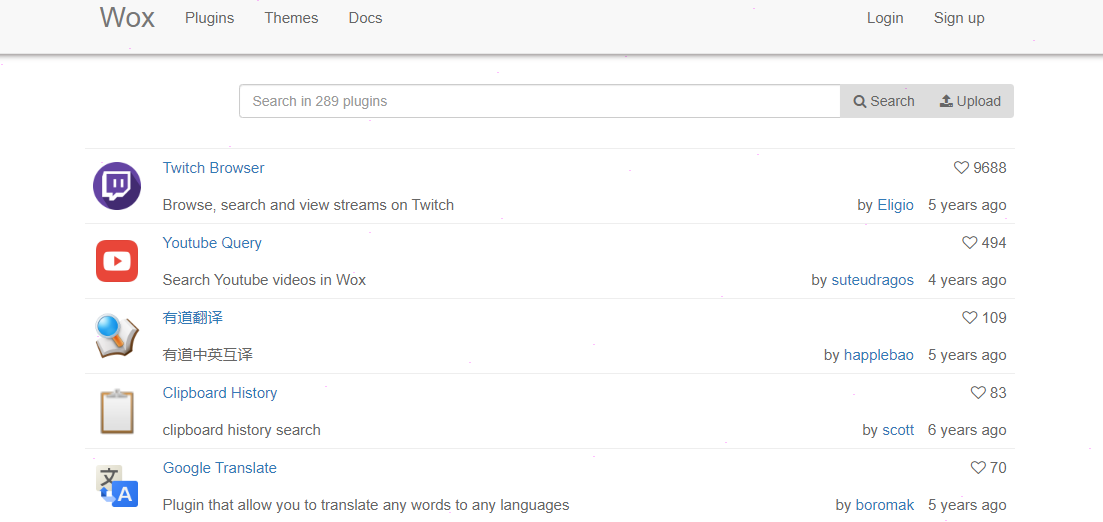The width and height of the screenshot is (1103, 522).
Task: Go to the Themes page
Action: pyautogui.click(x=291, y=18)
